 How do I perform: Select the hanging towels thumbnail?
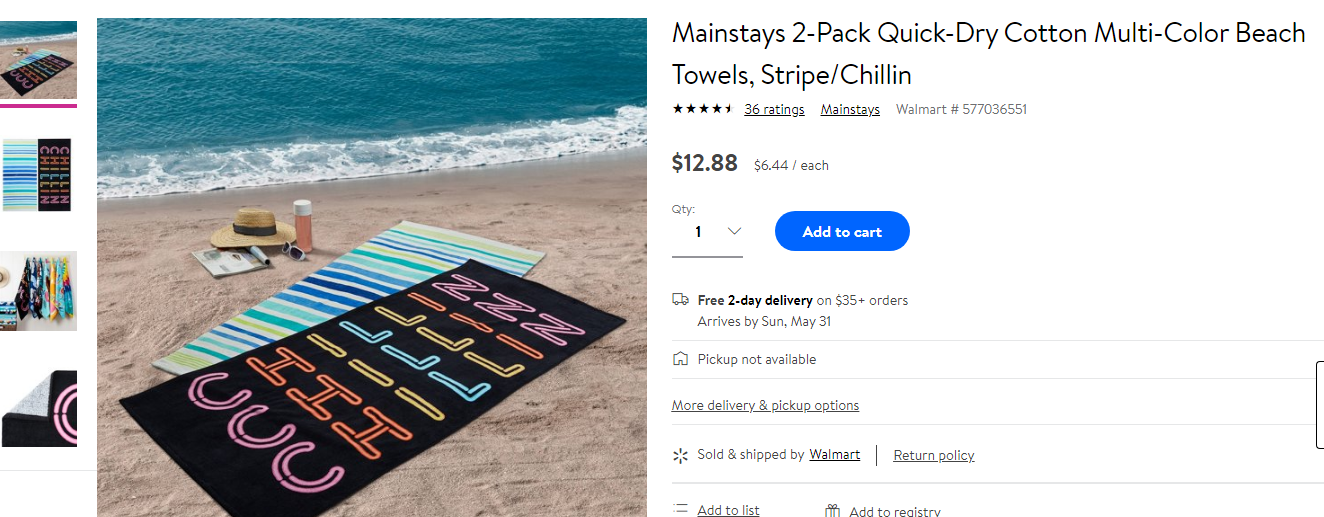(39, 291)
